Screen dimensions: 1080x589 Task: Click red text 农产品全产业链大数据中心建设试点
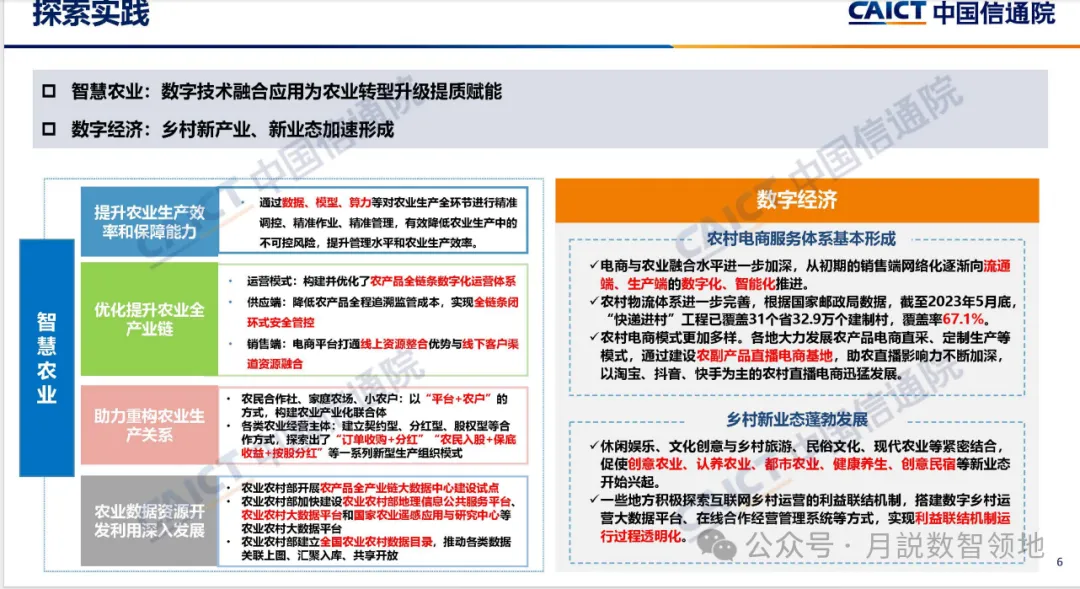click(x=409, y=488)
